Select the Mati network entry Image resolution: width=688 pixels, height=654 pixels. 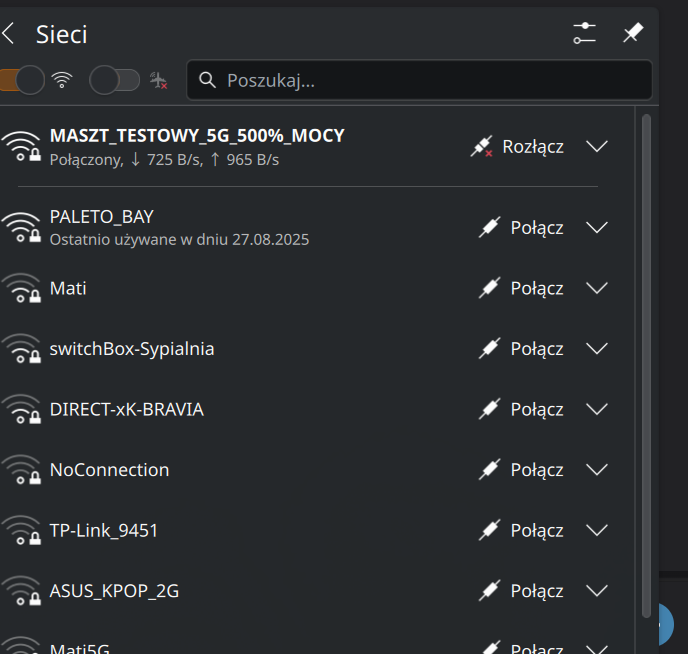68,288
